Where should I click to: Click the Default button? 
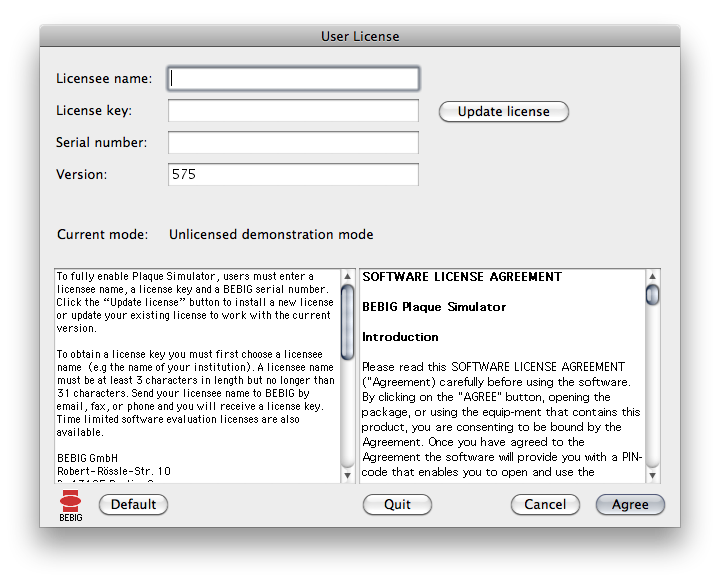(133, 504)
